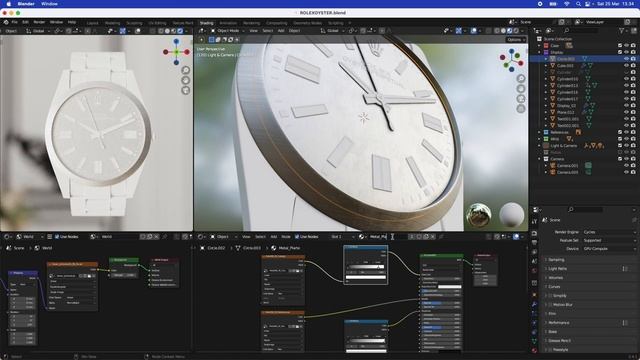Open the Options dropdown in right viewport
Image resolution: width=640 pixels, height=360 pixels.
point(516,40)
